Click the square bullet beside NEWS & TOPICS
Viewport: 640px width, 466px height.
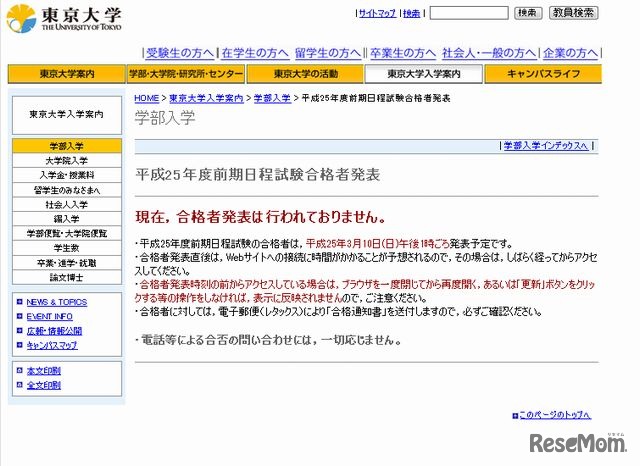click(19, 302)
